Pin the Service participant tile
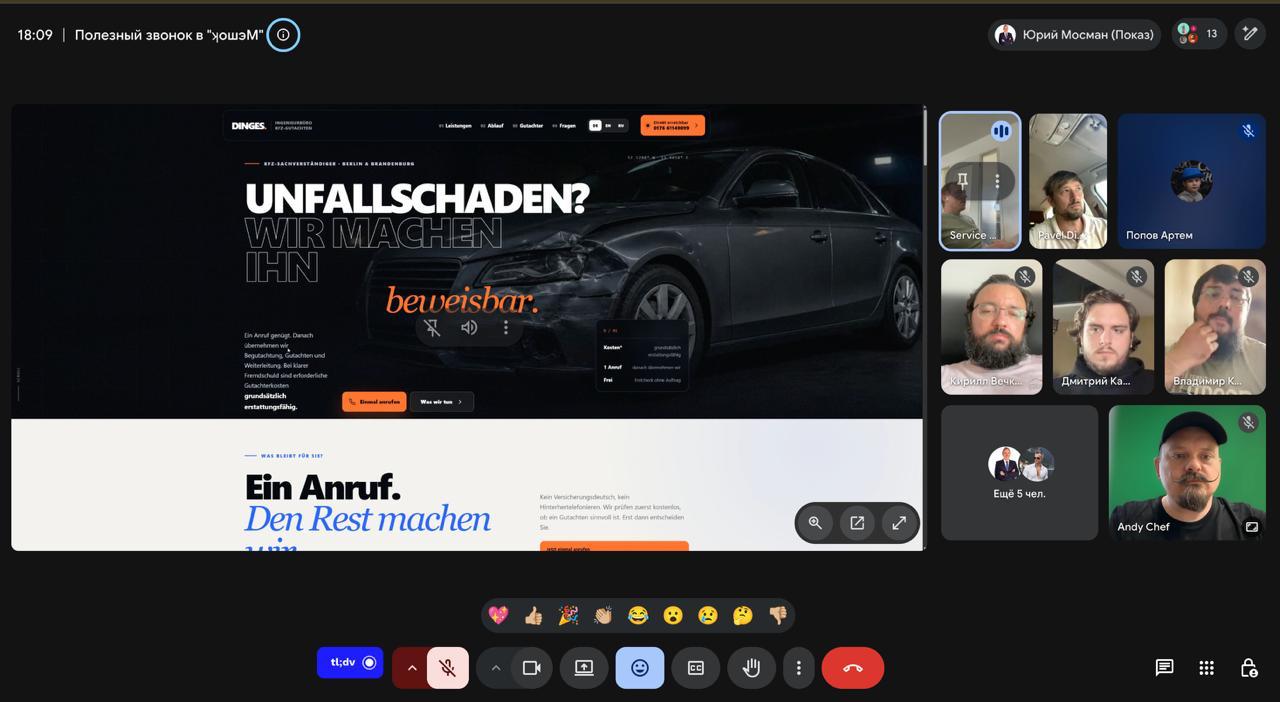The height and width of the screenshot is (702, 1280). (962, 181)
